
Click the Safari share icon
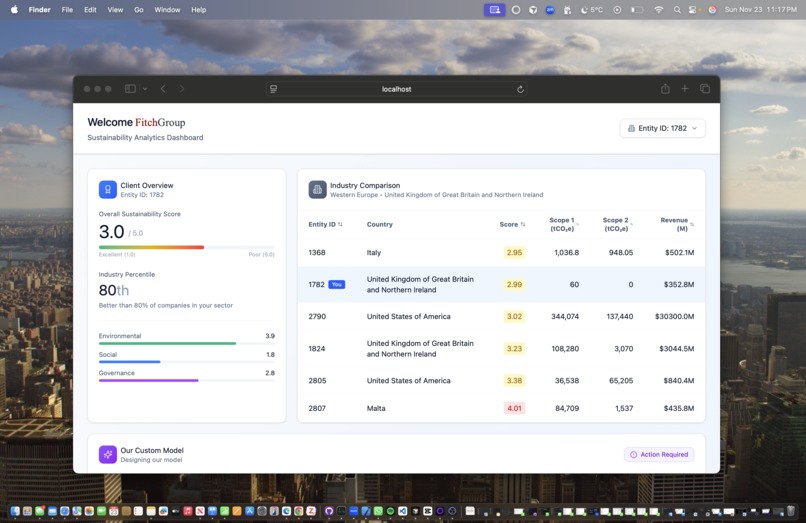pos(665,89)
